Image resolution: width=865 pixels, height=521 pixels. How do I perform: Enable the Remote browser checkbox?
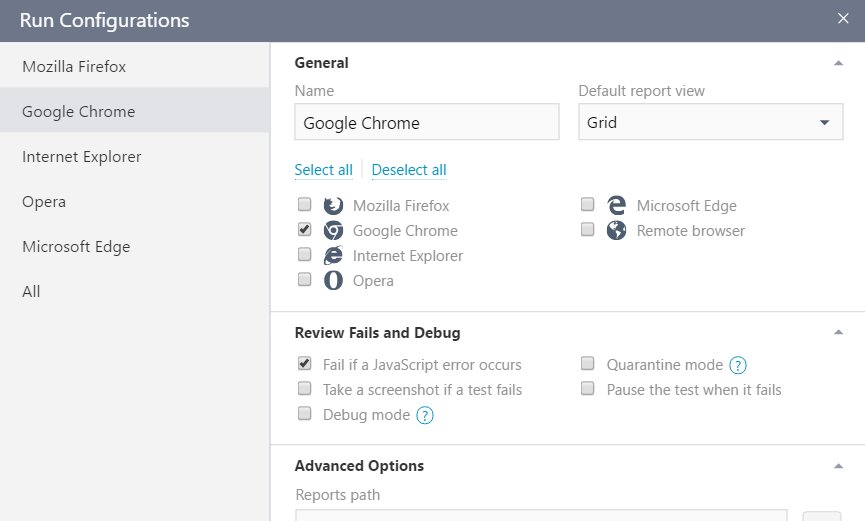pos(588,230)
